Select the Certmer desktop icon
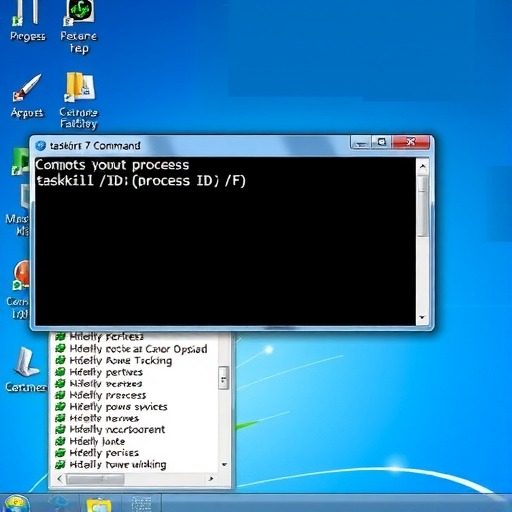This screenshot has width=512, height=512. coord(26,369)
